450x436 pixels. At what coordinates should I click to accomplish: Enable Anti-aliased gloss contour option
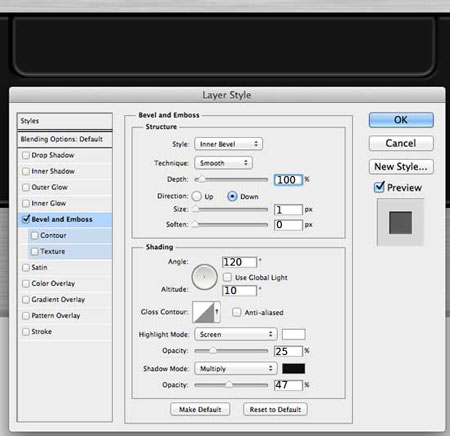tap(236, 312)
